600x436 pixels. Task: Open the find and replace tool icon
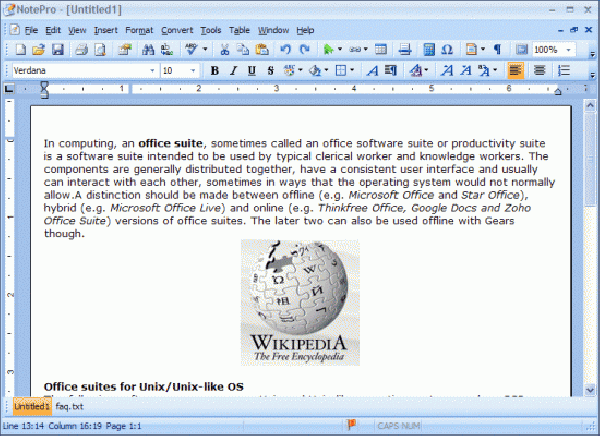coord(167,49)
